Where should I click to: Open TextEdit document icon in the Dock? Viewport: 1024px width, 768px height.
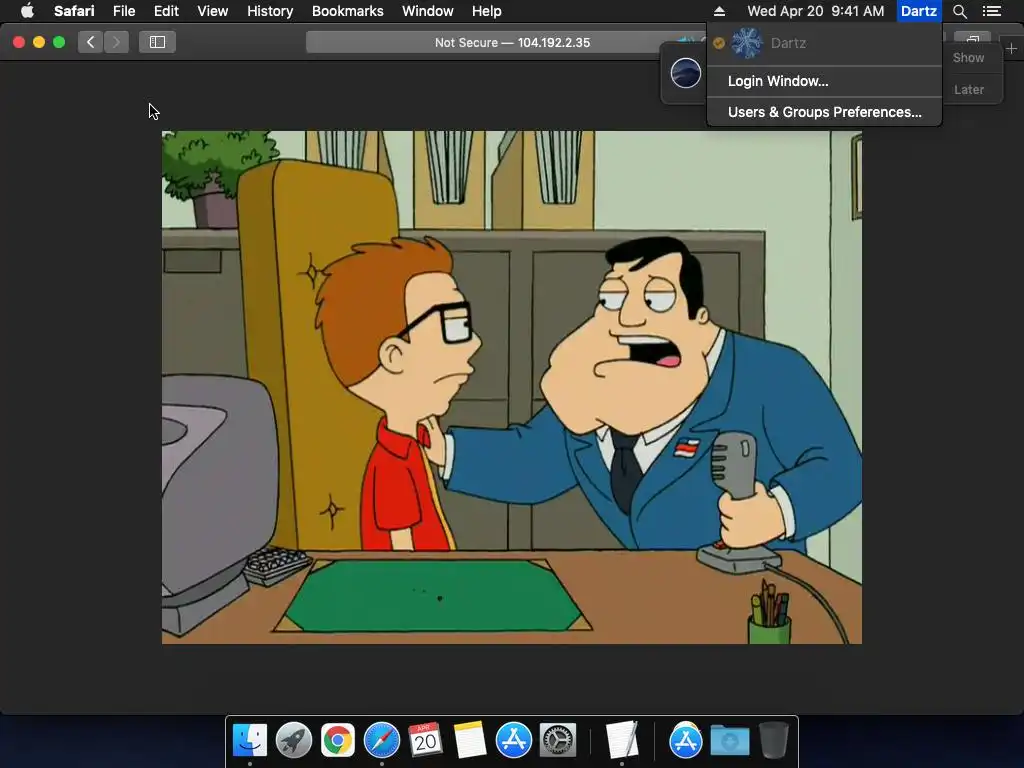[x=622, y=740]
